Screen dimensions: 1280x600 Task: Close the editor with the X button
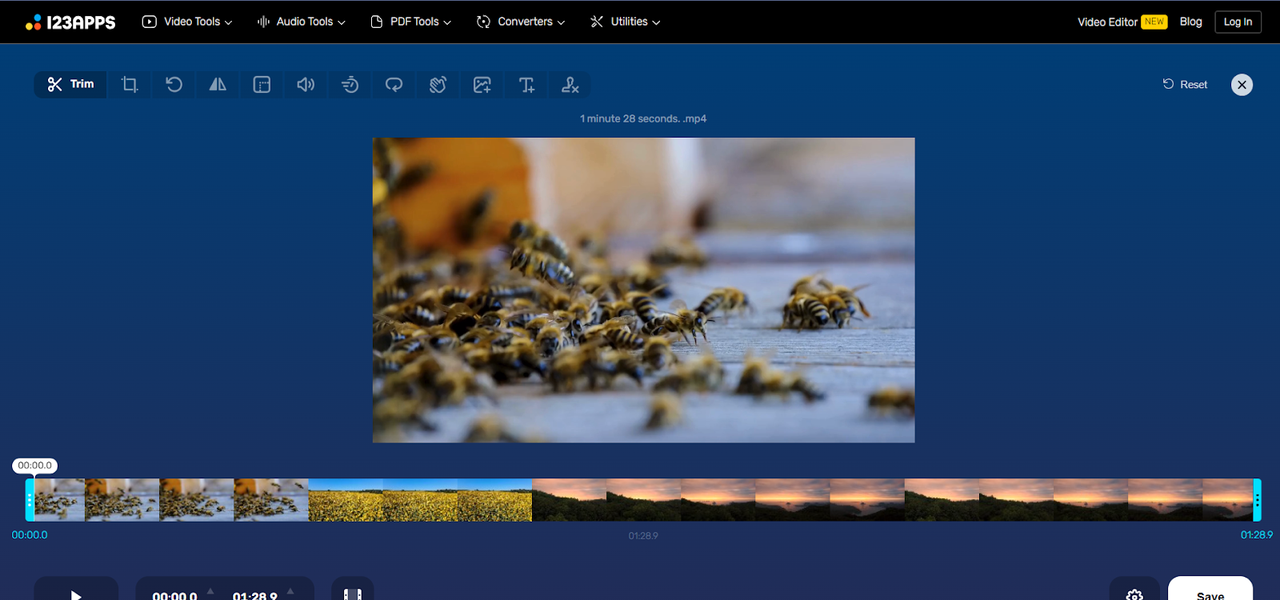click(1242, 85)
